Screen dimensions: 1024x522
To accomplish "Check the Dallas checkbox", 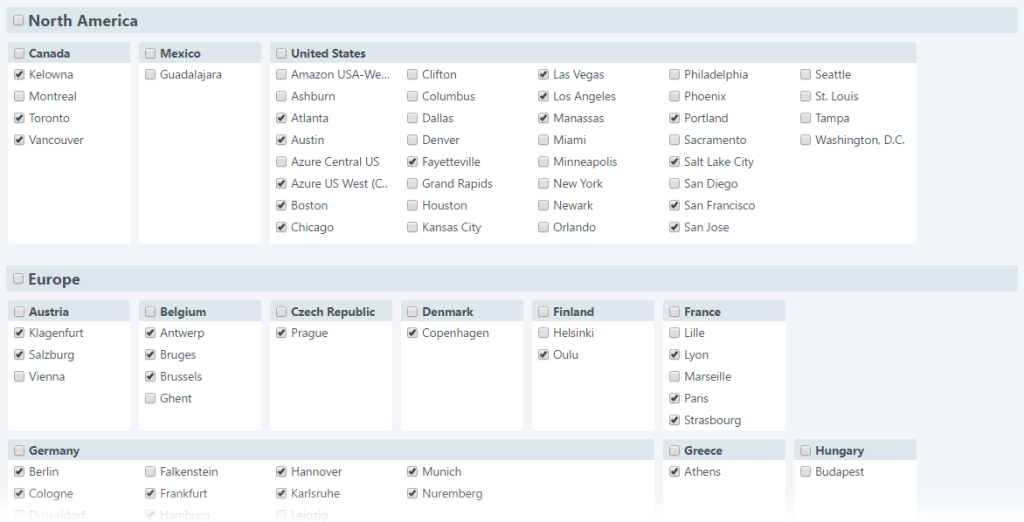I will tap(412, 118).
